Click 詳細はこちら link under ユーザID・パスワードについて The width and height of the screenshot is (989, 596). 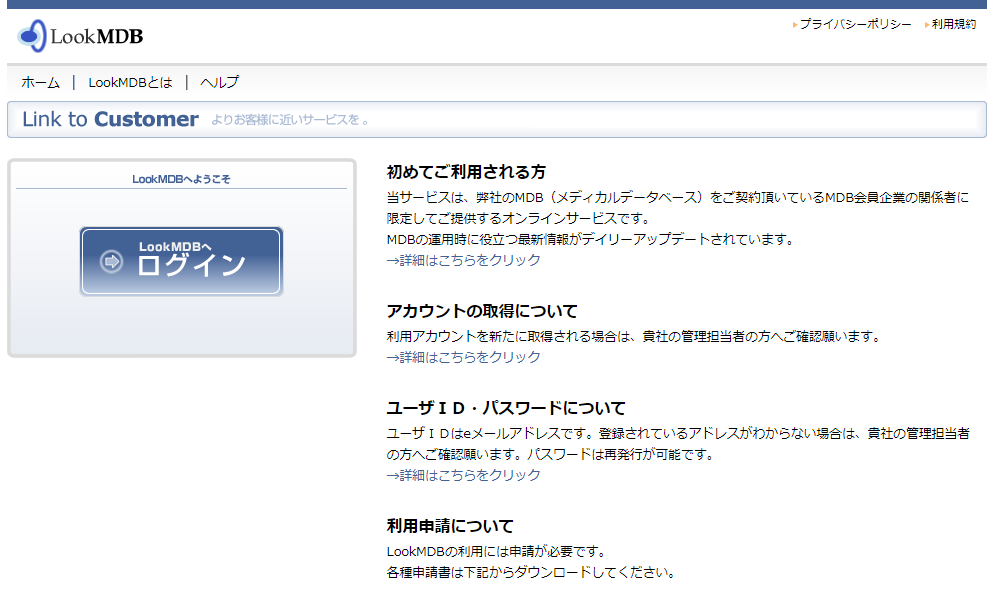[x=464, y=476]
